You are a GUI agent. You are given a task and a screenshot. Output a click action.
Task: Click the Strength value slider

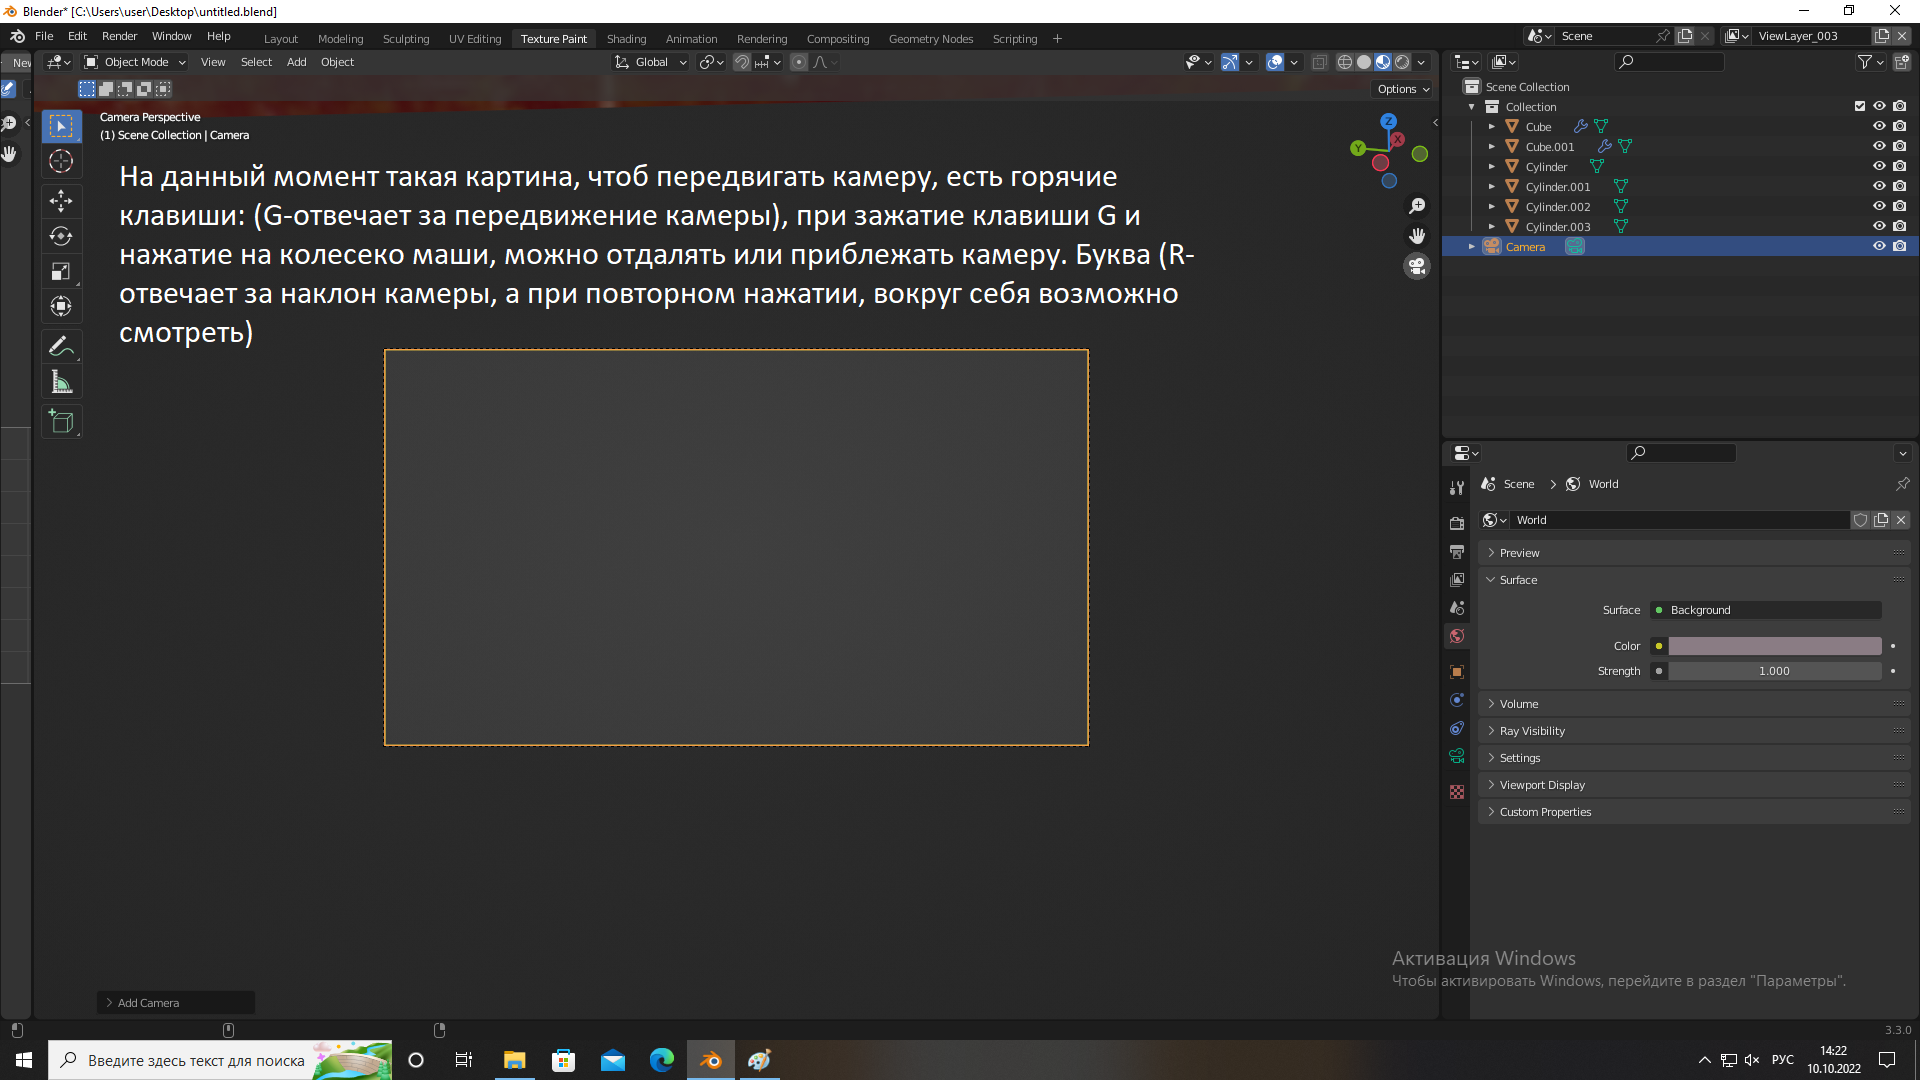[x=1775, y=671]
